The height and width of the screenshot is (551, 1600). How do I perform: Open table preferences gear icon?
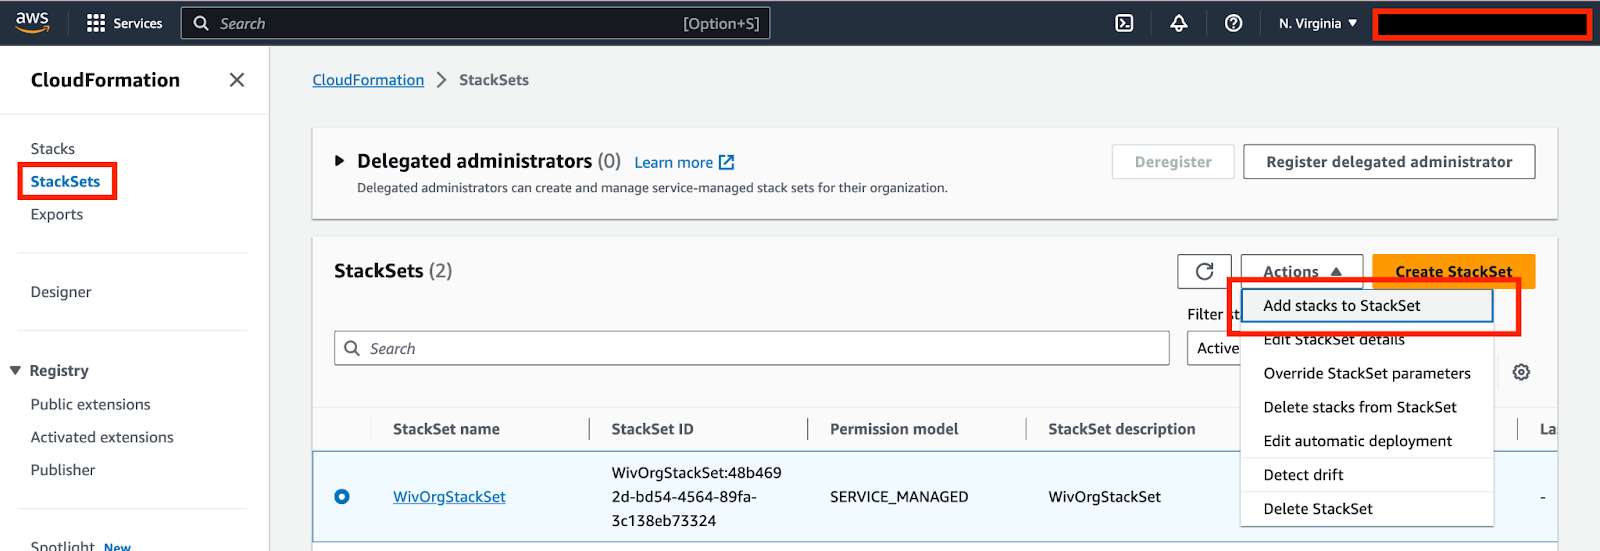pyautogui.click(x=1521, y=372)
